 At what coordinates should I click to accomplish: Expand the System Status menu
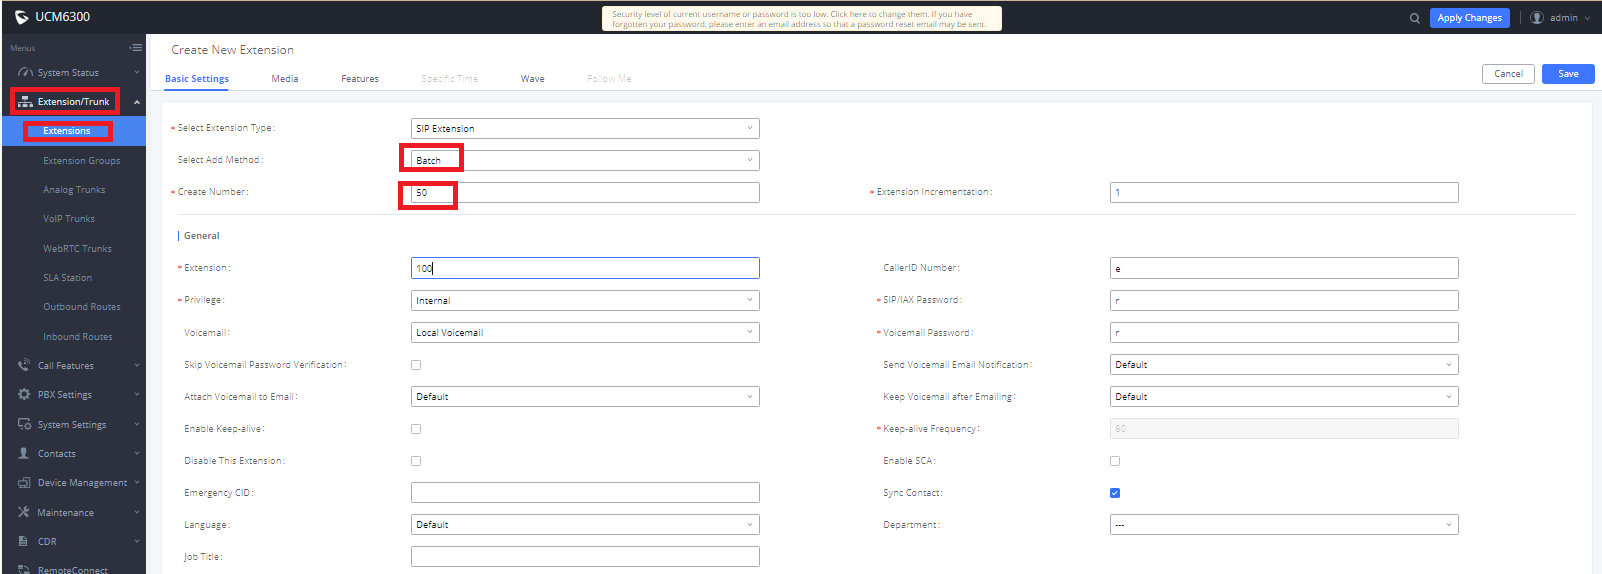(x=137, y=72)
